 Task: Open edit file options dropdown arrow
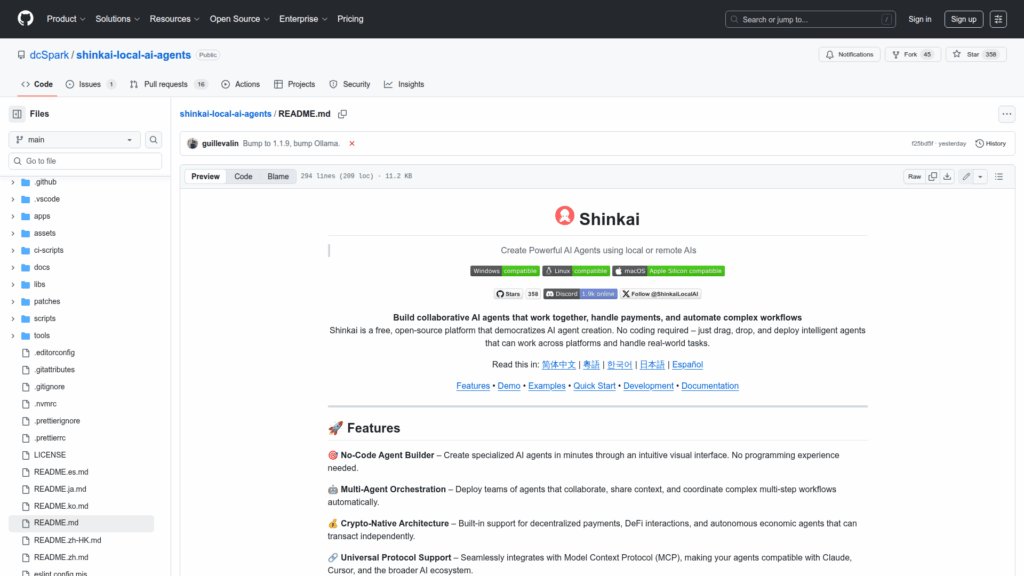click(x=980, y=176)
